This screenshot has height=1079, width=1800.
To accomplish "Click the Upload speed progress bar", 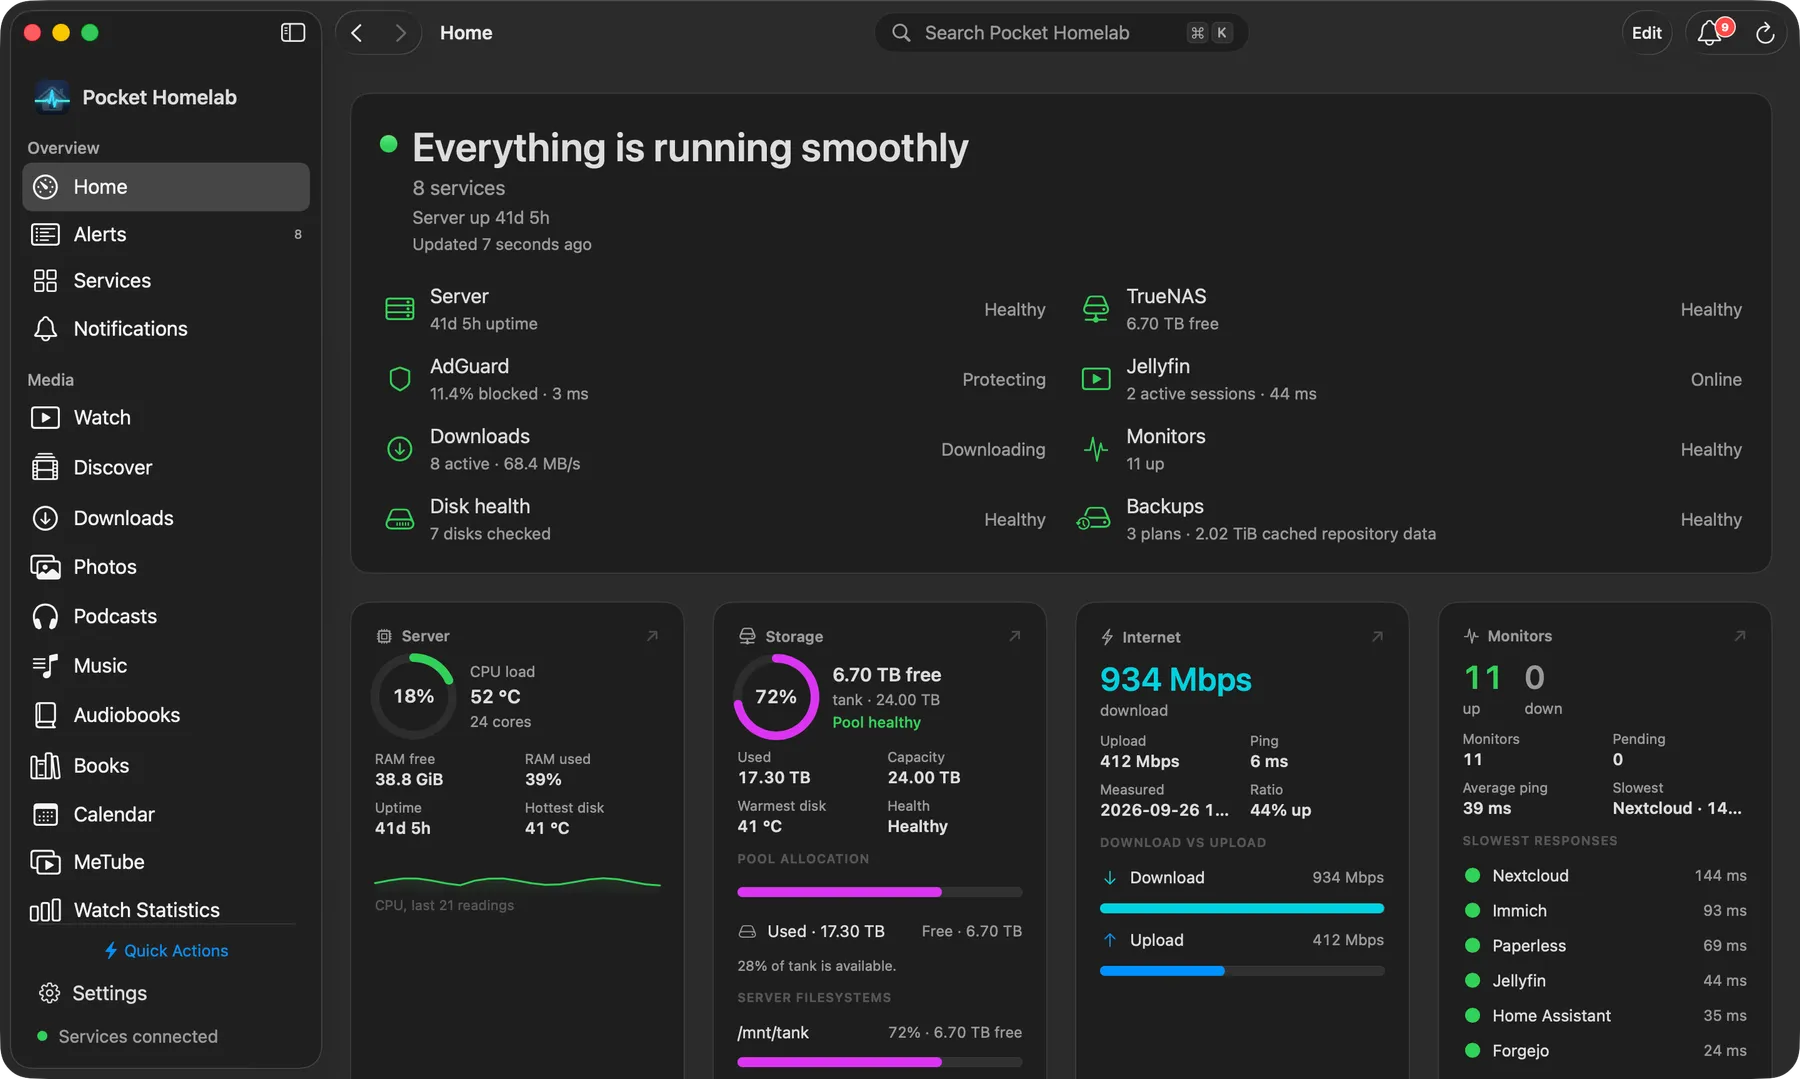I will coord(1242,971).
